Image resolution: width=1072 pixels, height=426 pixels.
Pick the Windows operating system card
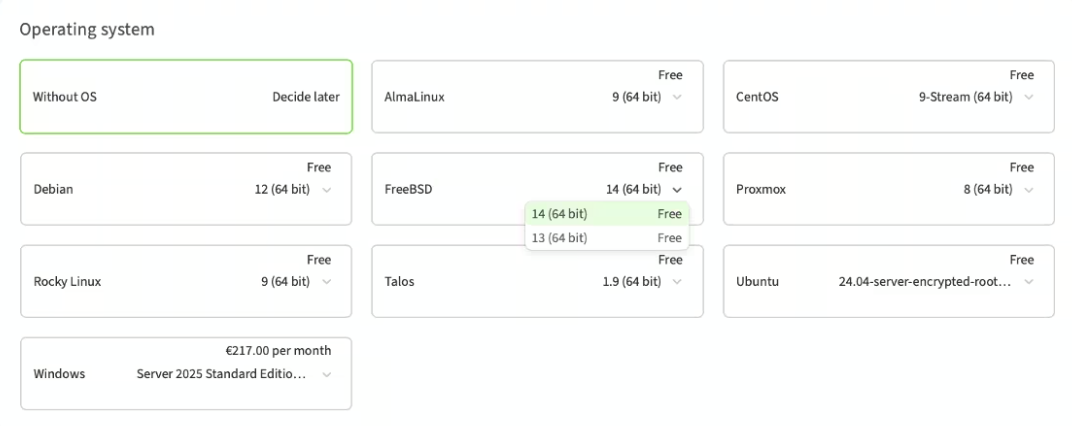(x=80, y=374)
